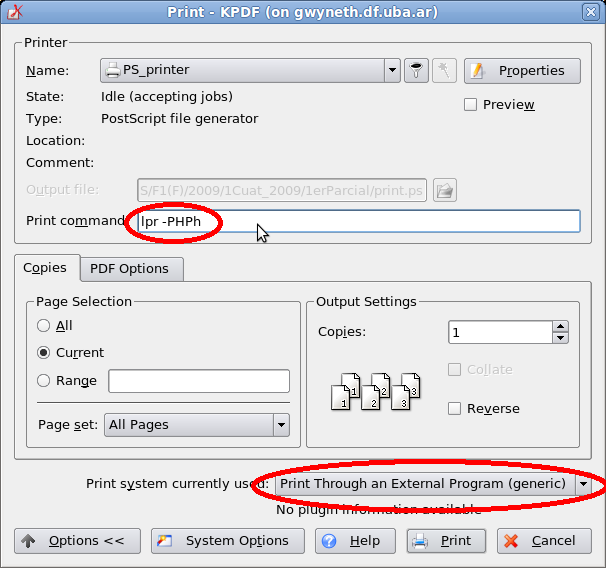Decrease copies with the down arrow

pos(560,338)
